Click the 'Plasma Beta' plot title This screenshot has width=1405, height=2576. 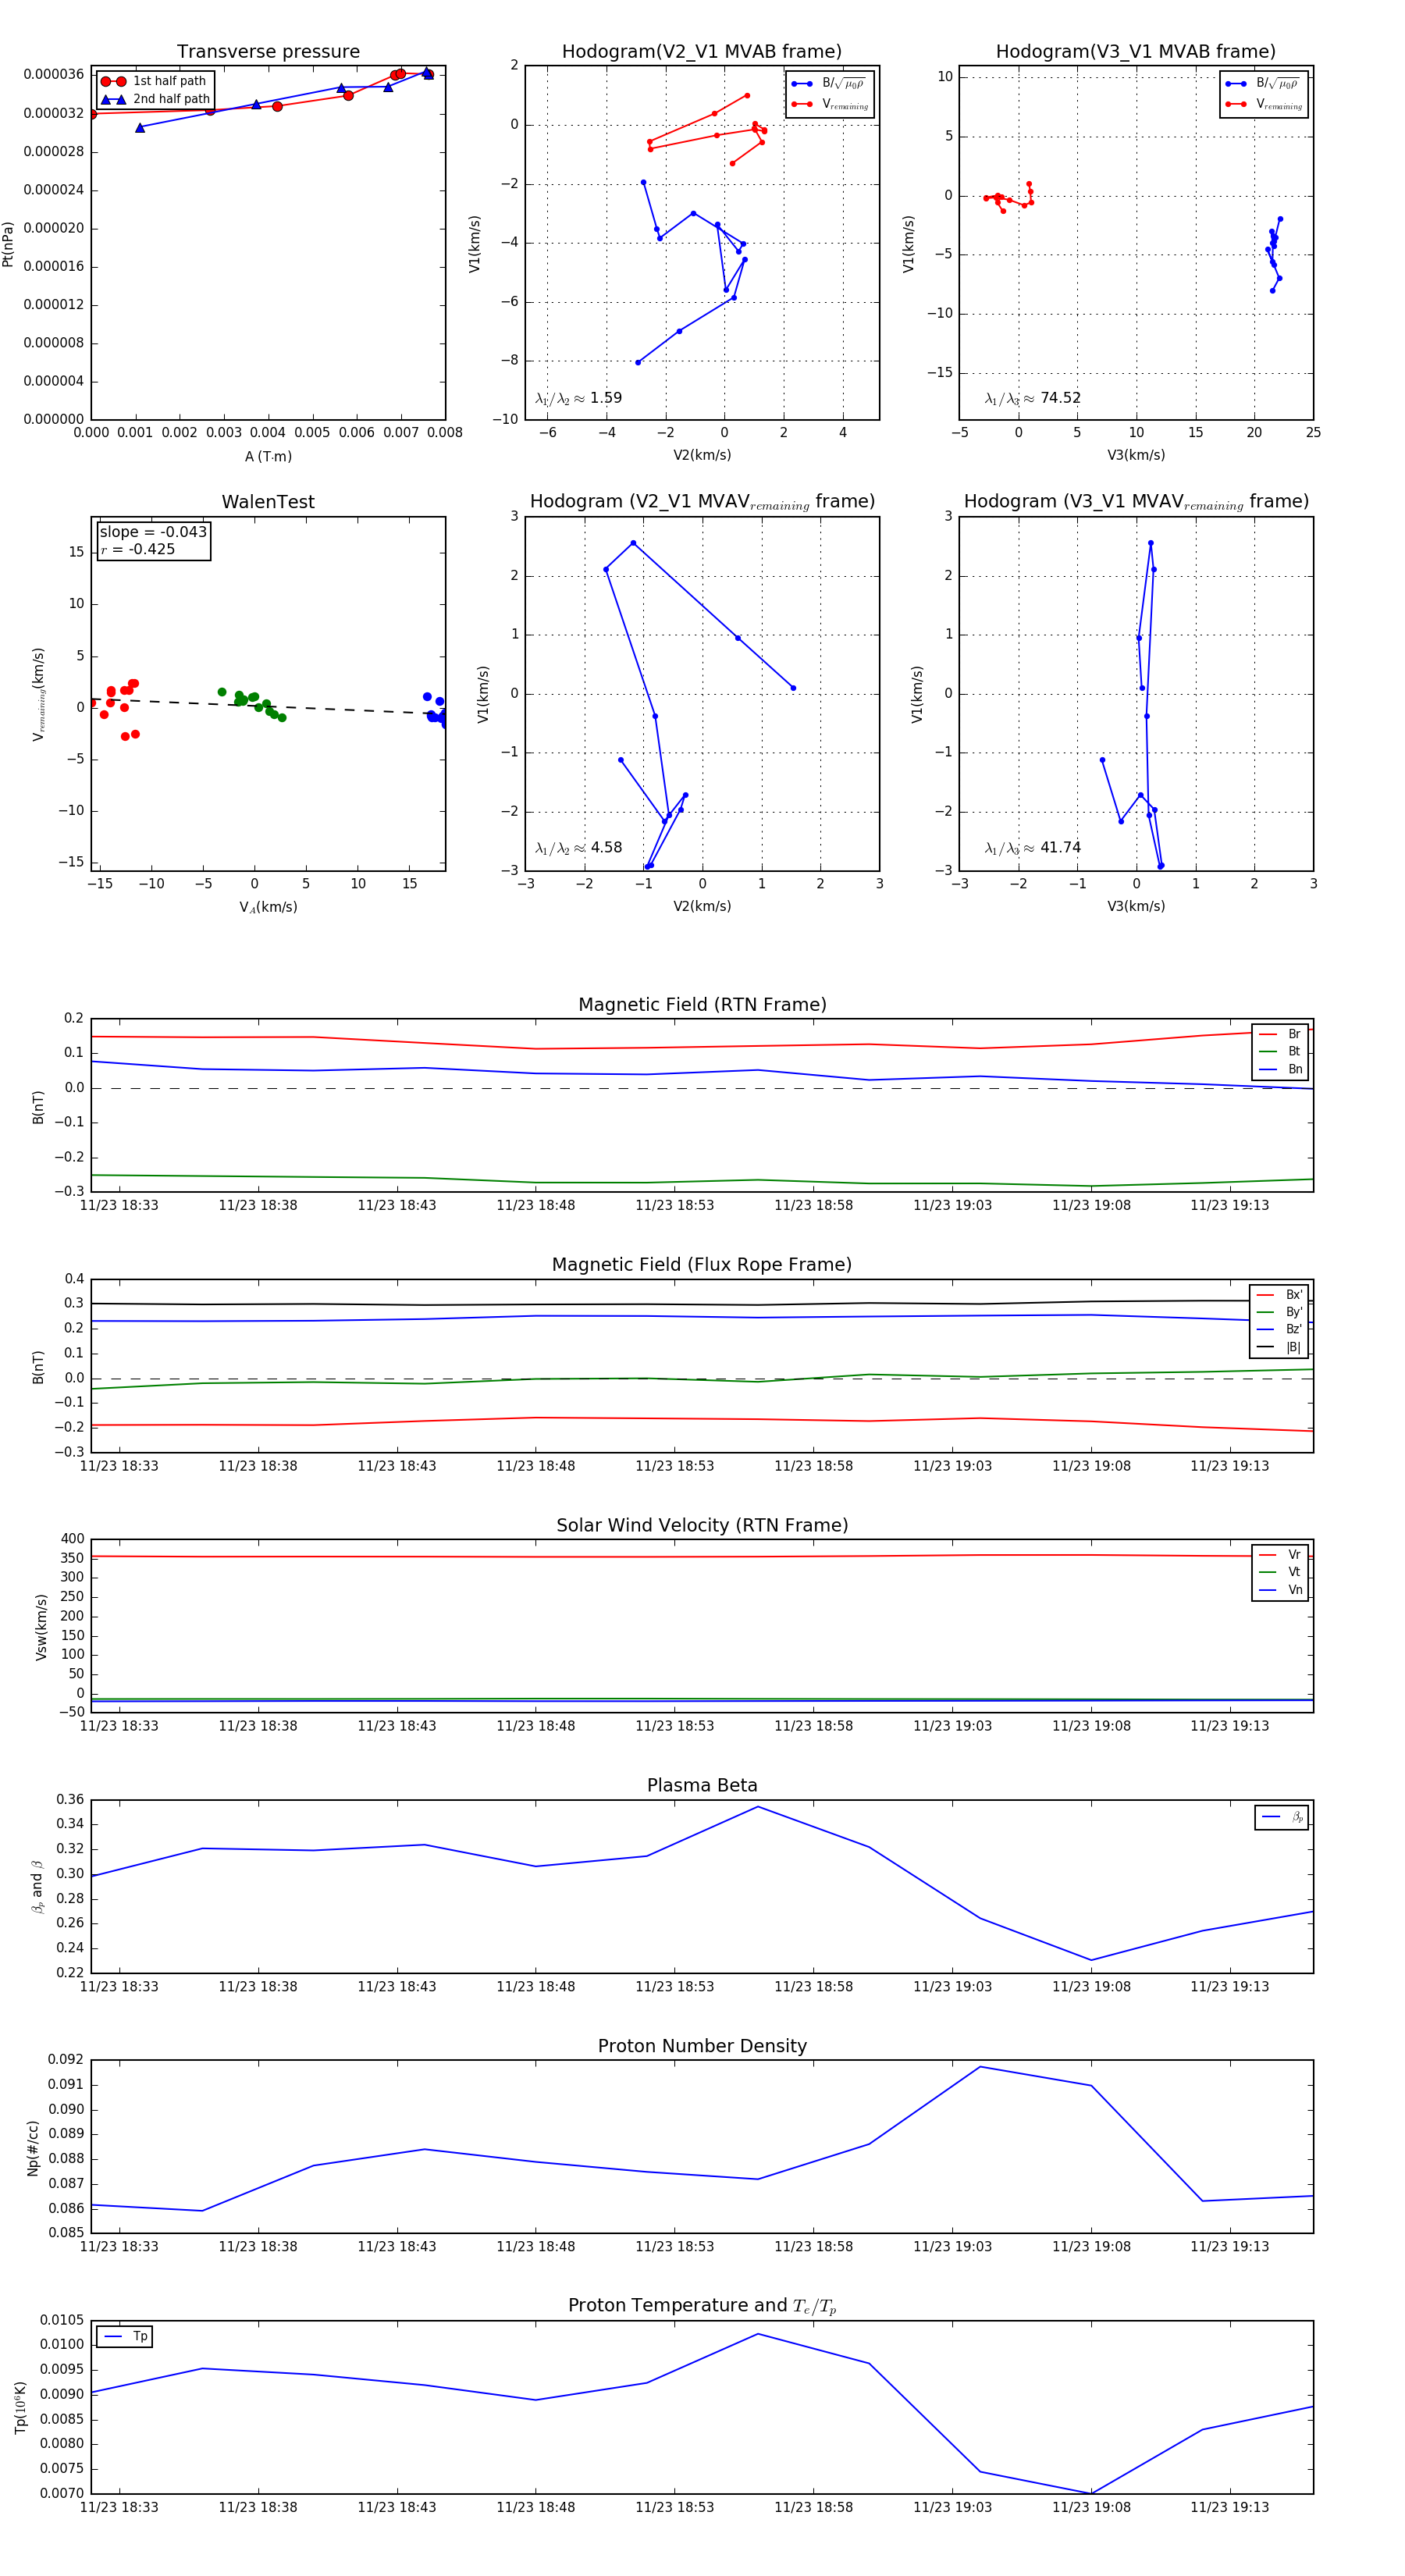(x=702, y=1786)
